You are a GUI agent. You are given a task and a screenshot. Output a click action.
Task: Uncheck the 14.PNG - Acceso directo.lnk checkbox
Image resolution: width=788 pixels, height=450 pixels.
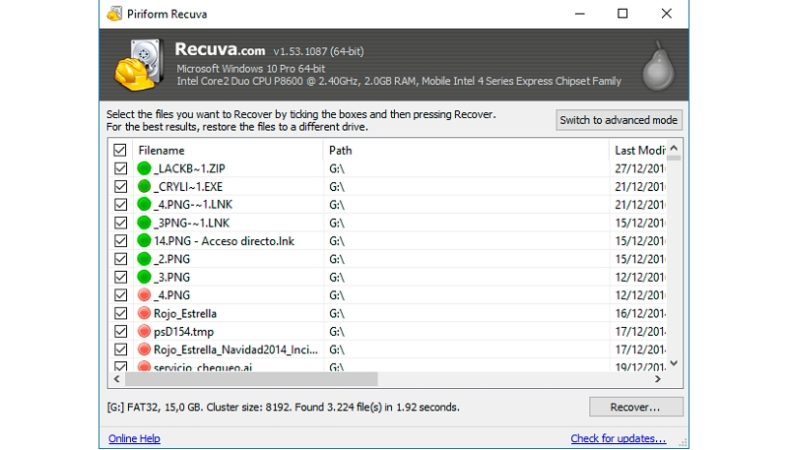121,241
